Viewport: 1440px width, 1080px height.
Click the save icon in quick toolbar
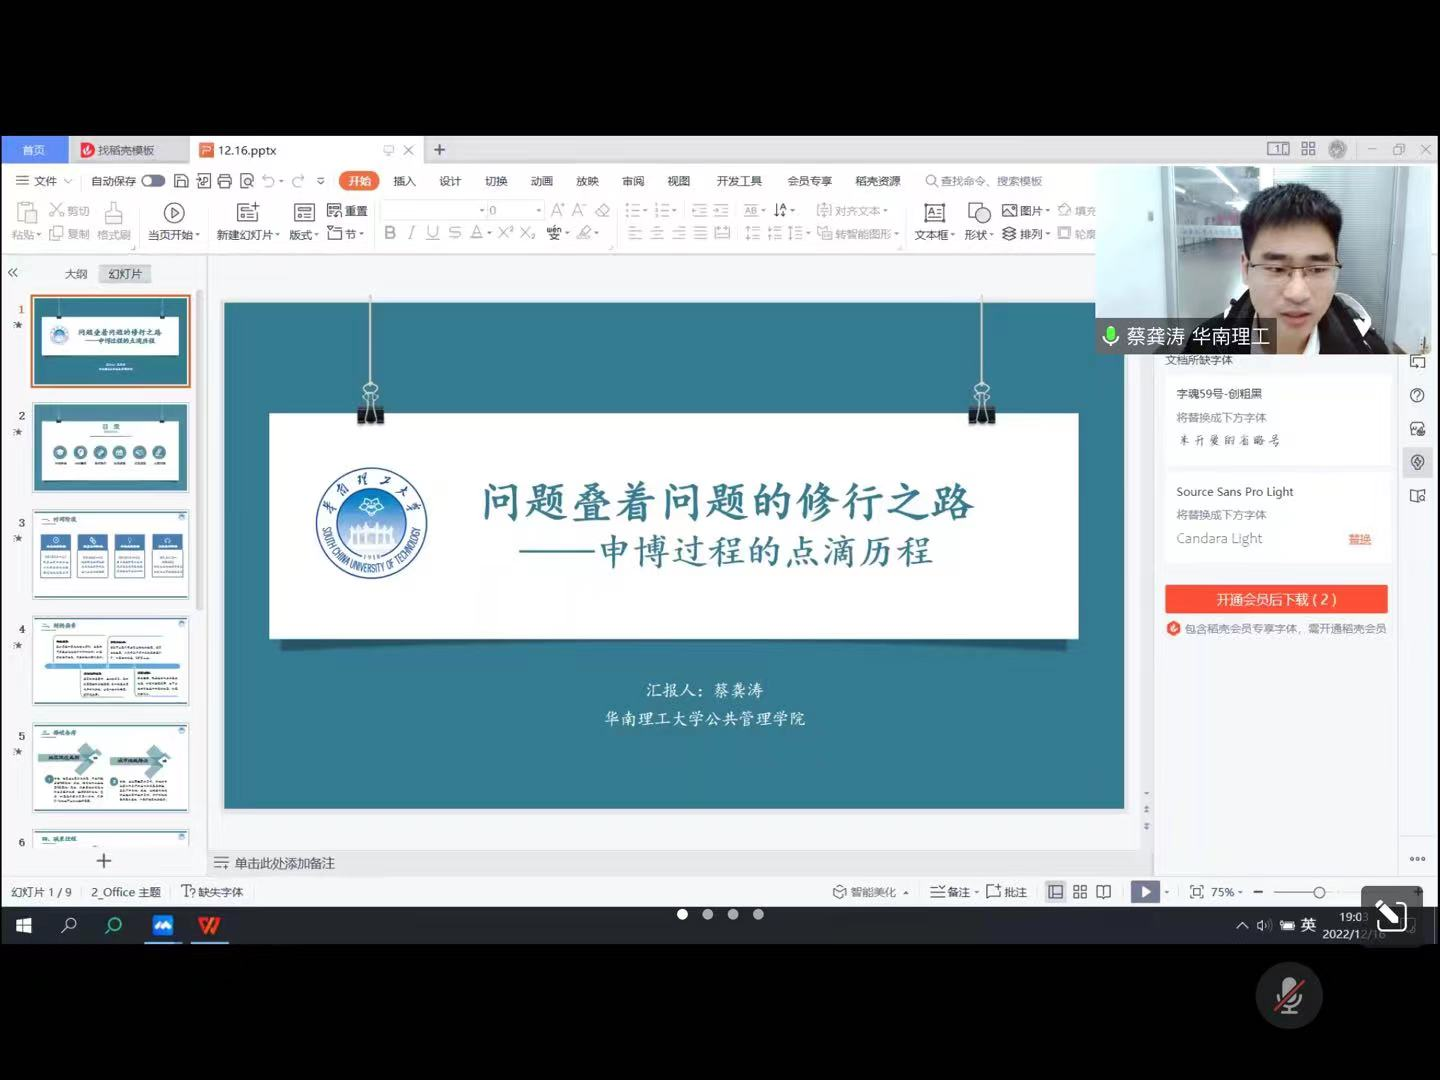coord(181,181)
